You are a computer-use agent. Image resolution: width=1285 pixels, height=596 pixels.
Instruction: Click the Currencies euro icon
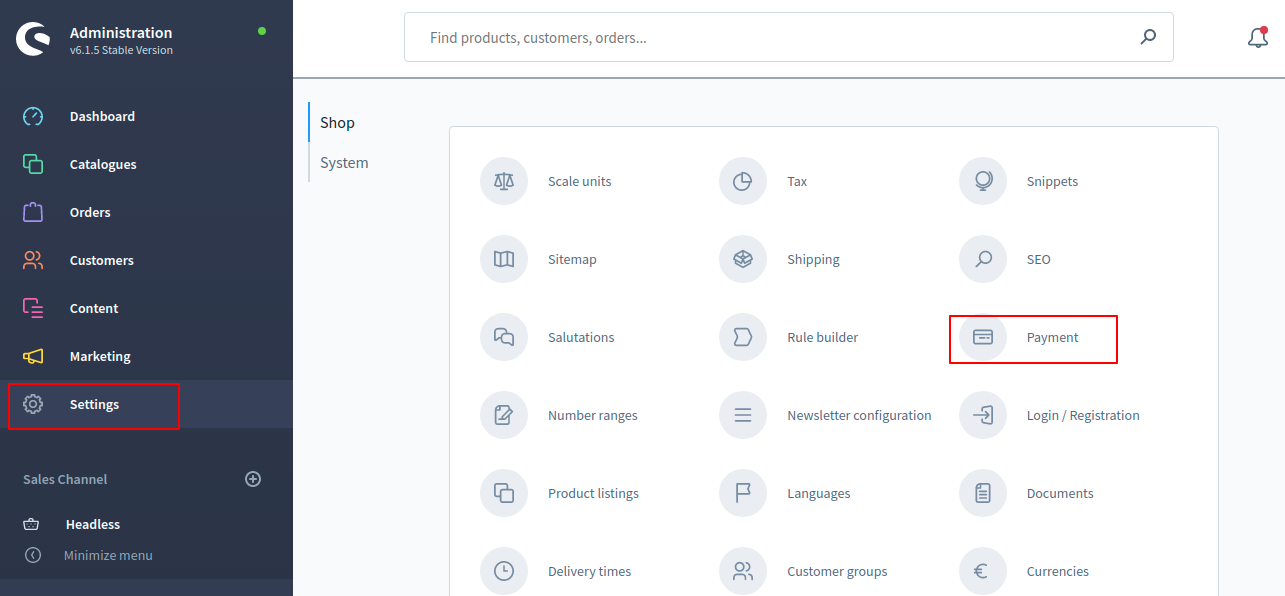pos(983,572)
